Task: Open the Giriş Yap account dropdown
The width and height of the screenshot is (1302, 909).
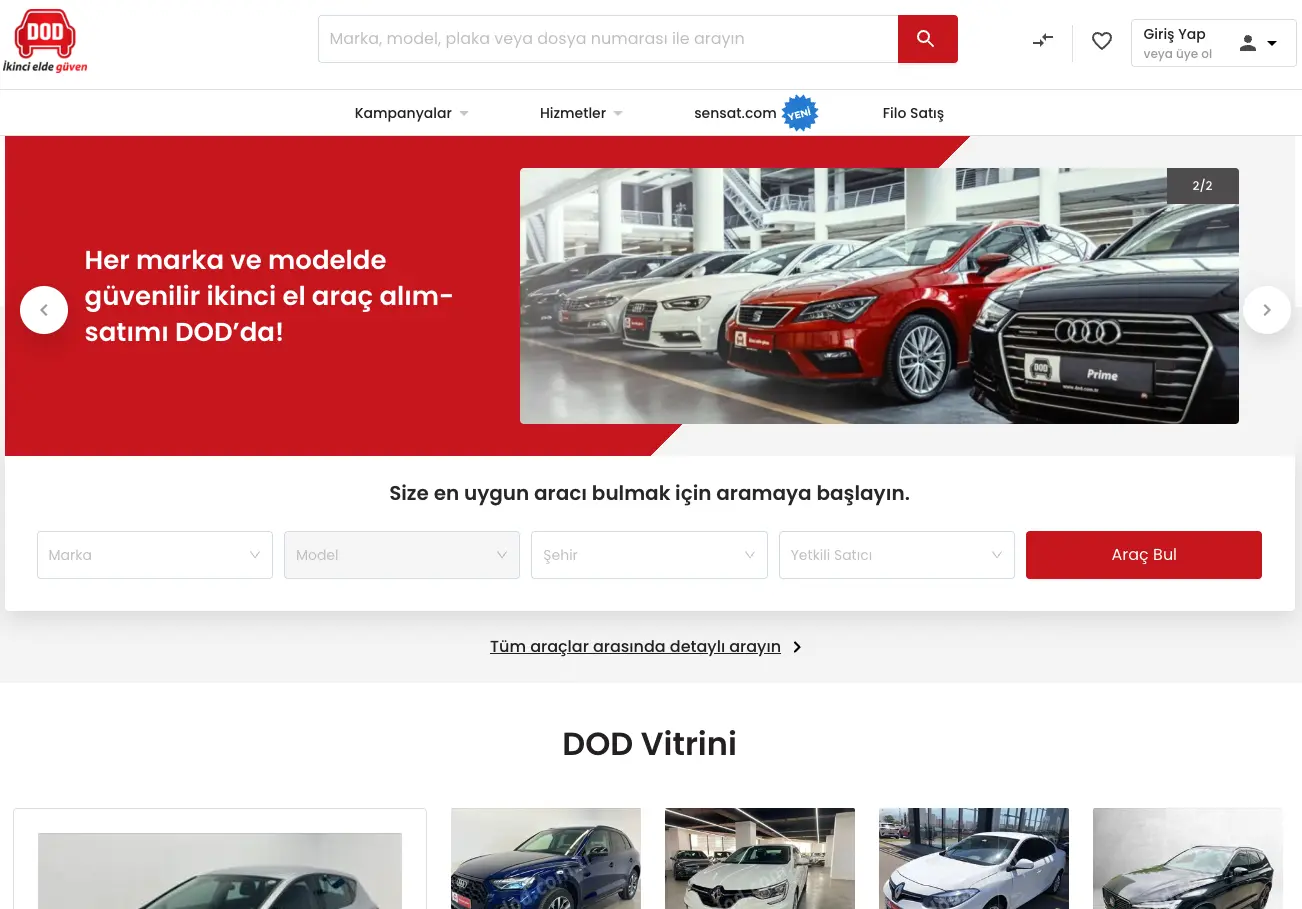Action: [x=1212, y=43]
